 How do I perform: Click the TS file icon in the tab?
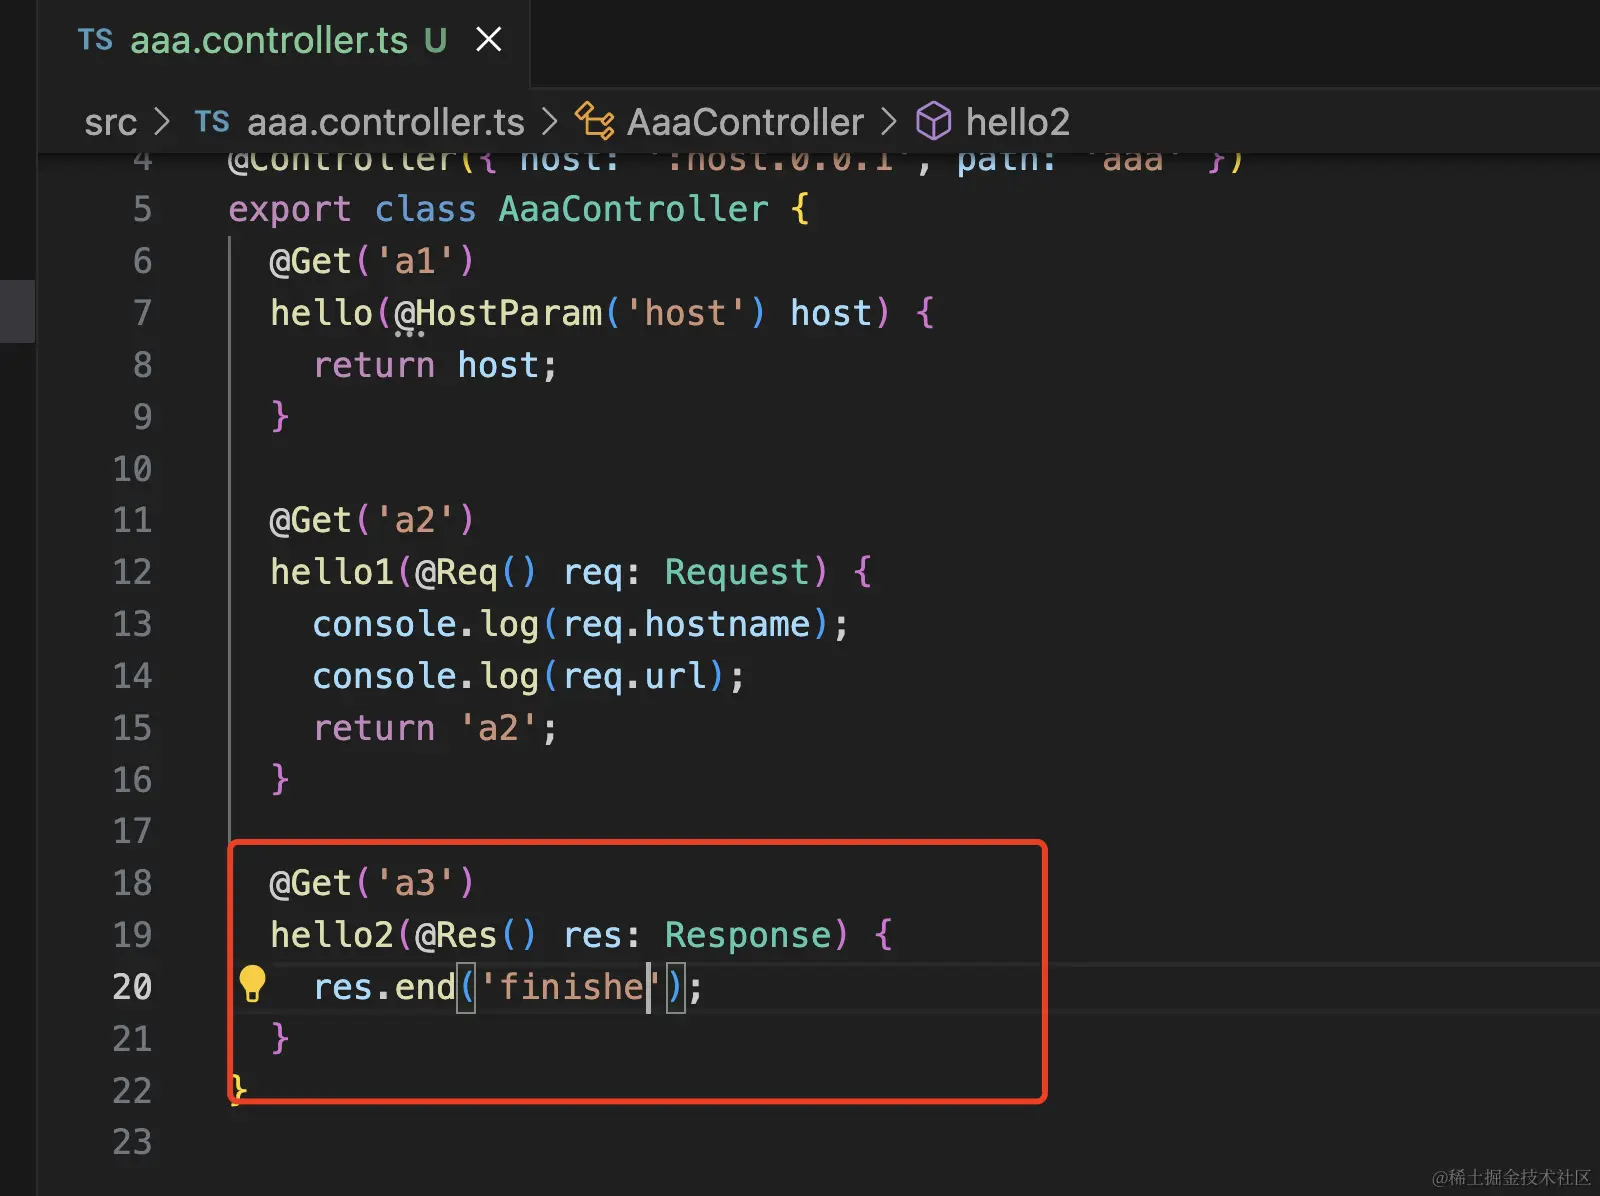95,40
